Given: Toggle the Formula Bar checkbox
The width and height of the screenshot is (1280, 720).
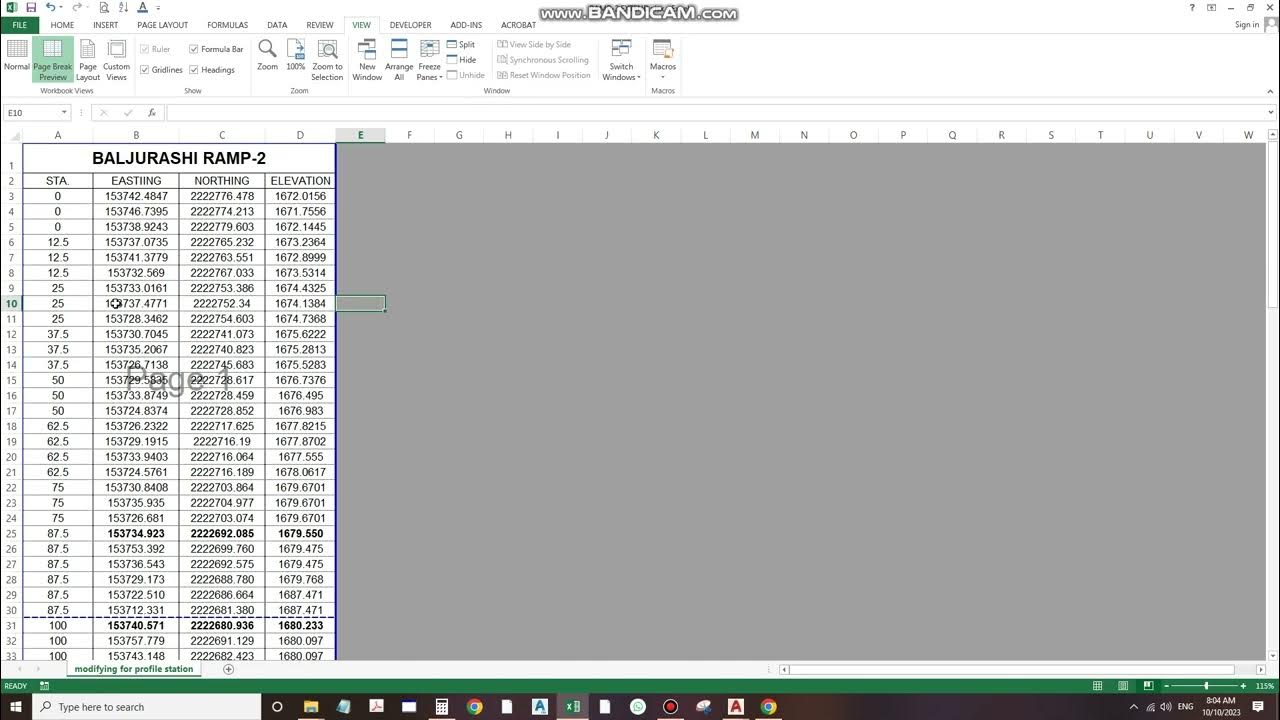Looking at the screenshot, I should tap(216, 49).
